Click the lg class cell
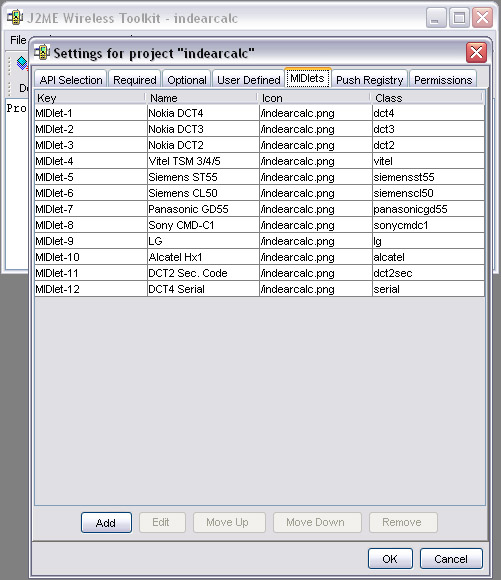The width and height of the screenshot is (501, 580). click(428, 241)
